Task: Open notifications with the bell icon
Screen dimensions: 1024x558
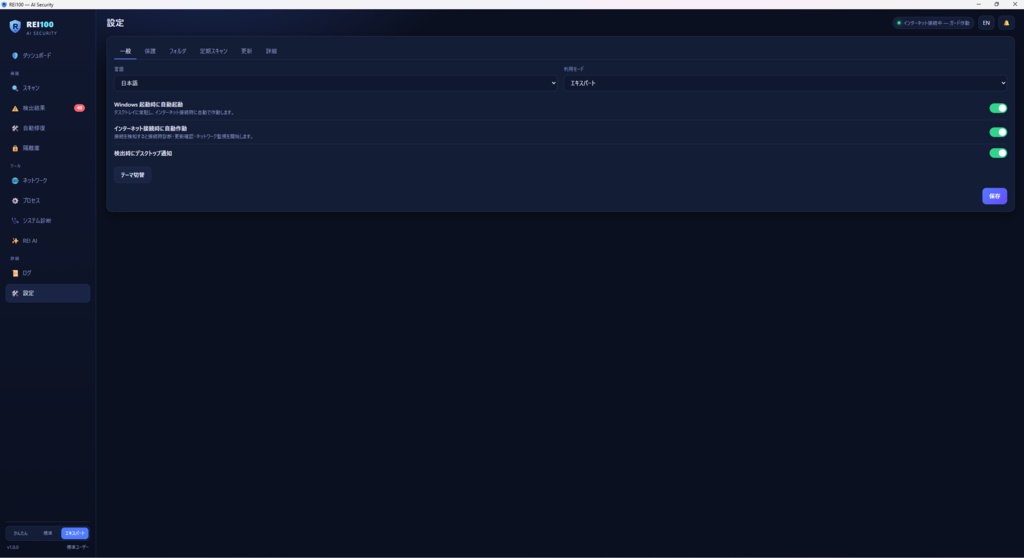Action: pos(1006,23)
